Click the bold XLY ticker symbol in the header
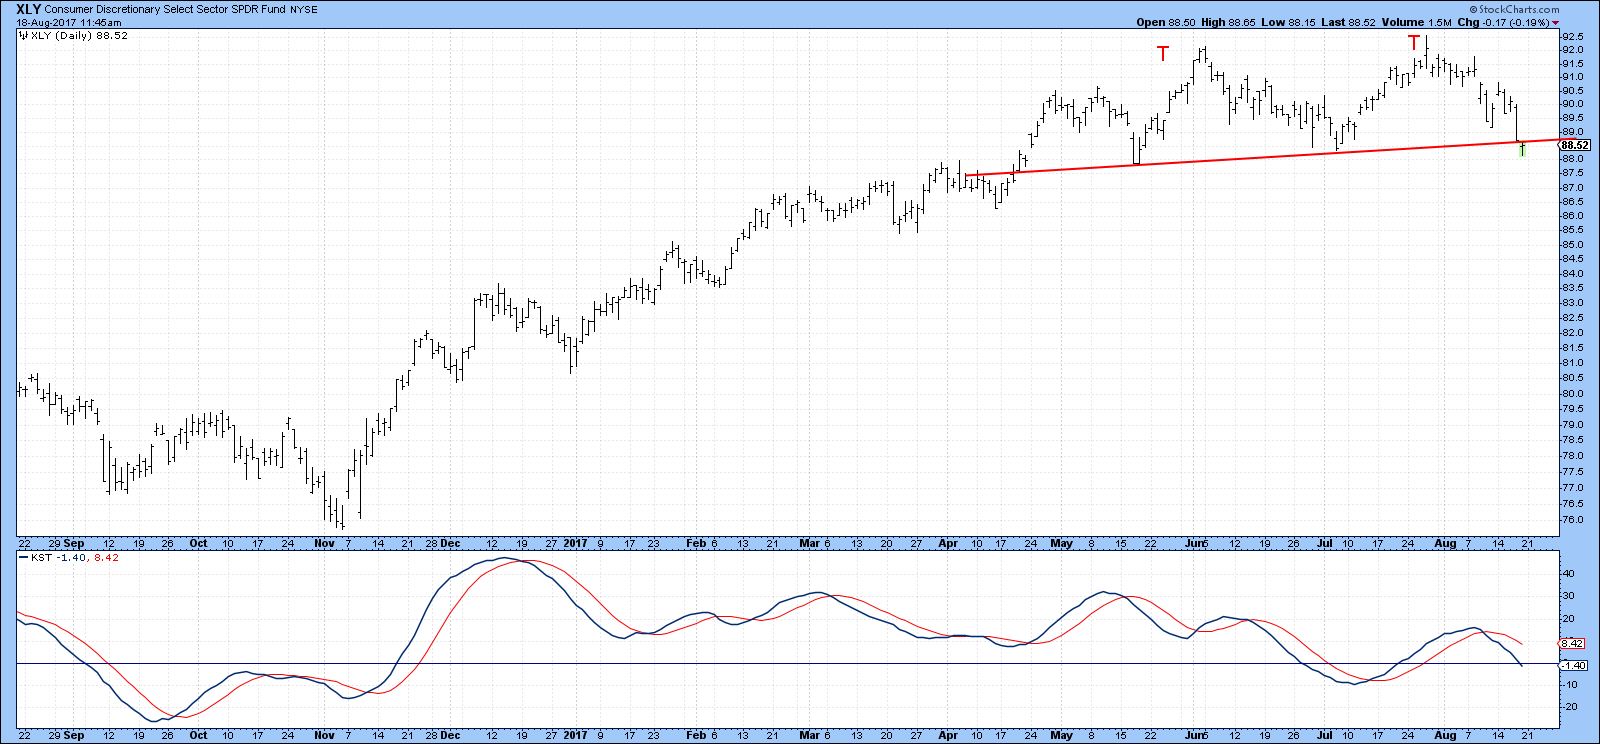Screen dimensions: 1600x744 tap(28, 9)
